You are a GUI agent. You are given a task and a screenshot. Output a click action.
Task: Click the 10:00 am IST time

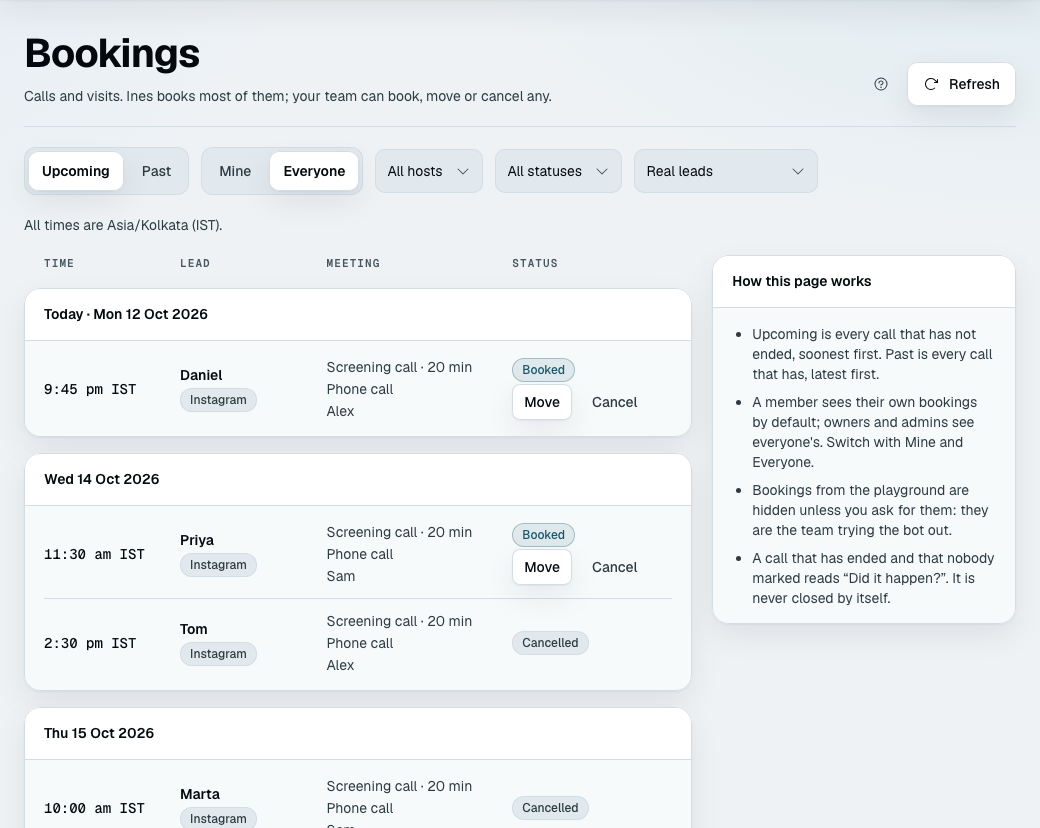94,809
